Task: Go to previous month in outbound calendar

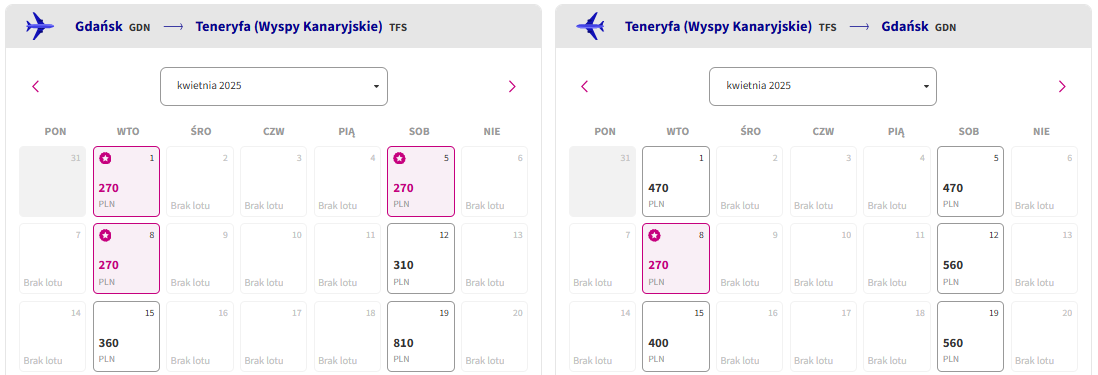Action: pos(36,87)
